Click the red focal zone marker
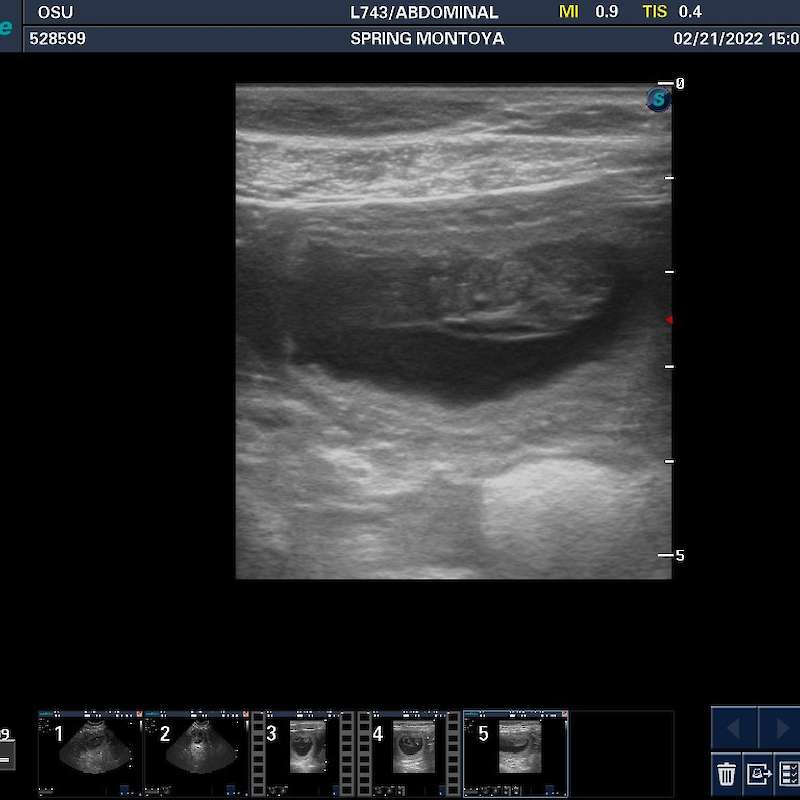This screenshot has width=800, height=800. point(669,320)
